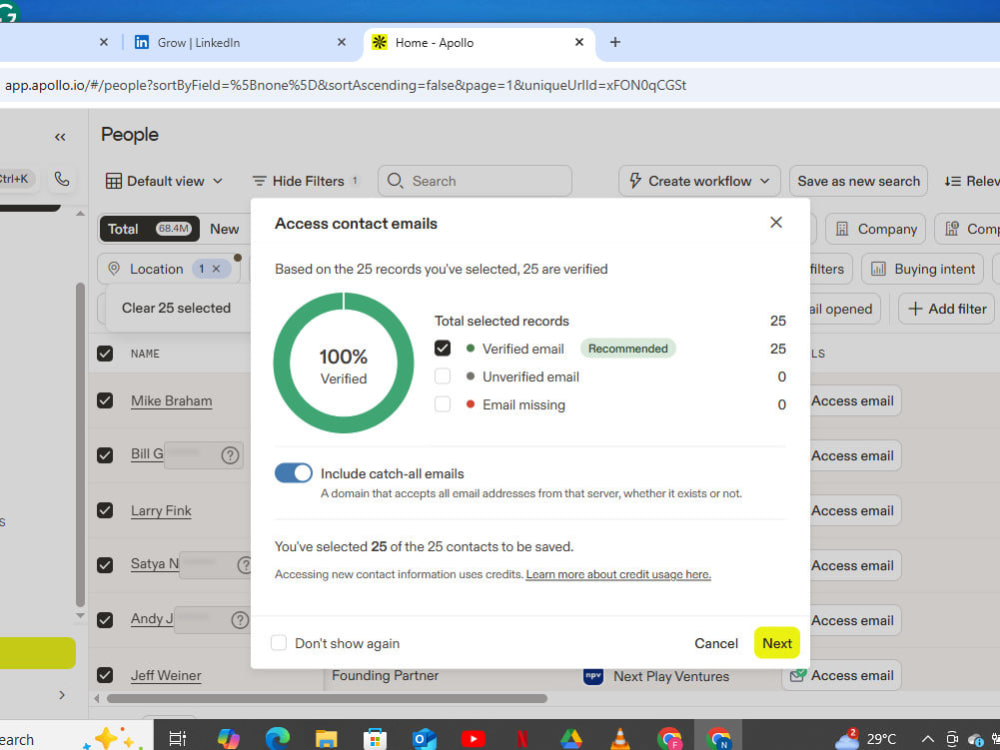This screenshot has height=750, width=1000.
Task: Close the Access contact emails dialog
Action: pos(776,223)
